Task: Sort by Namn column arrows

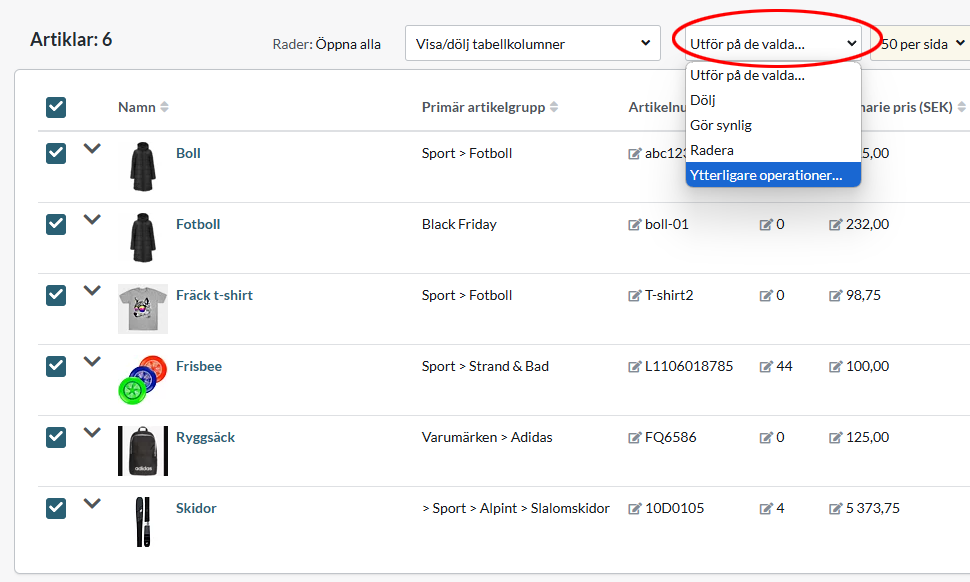Action: [x=165, y=108]
